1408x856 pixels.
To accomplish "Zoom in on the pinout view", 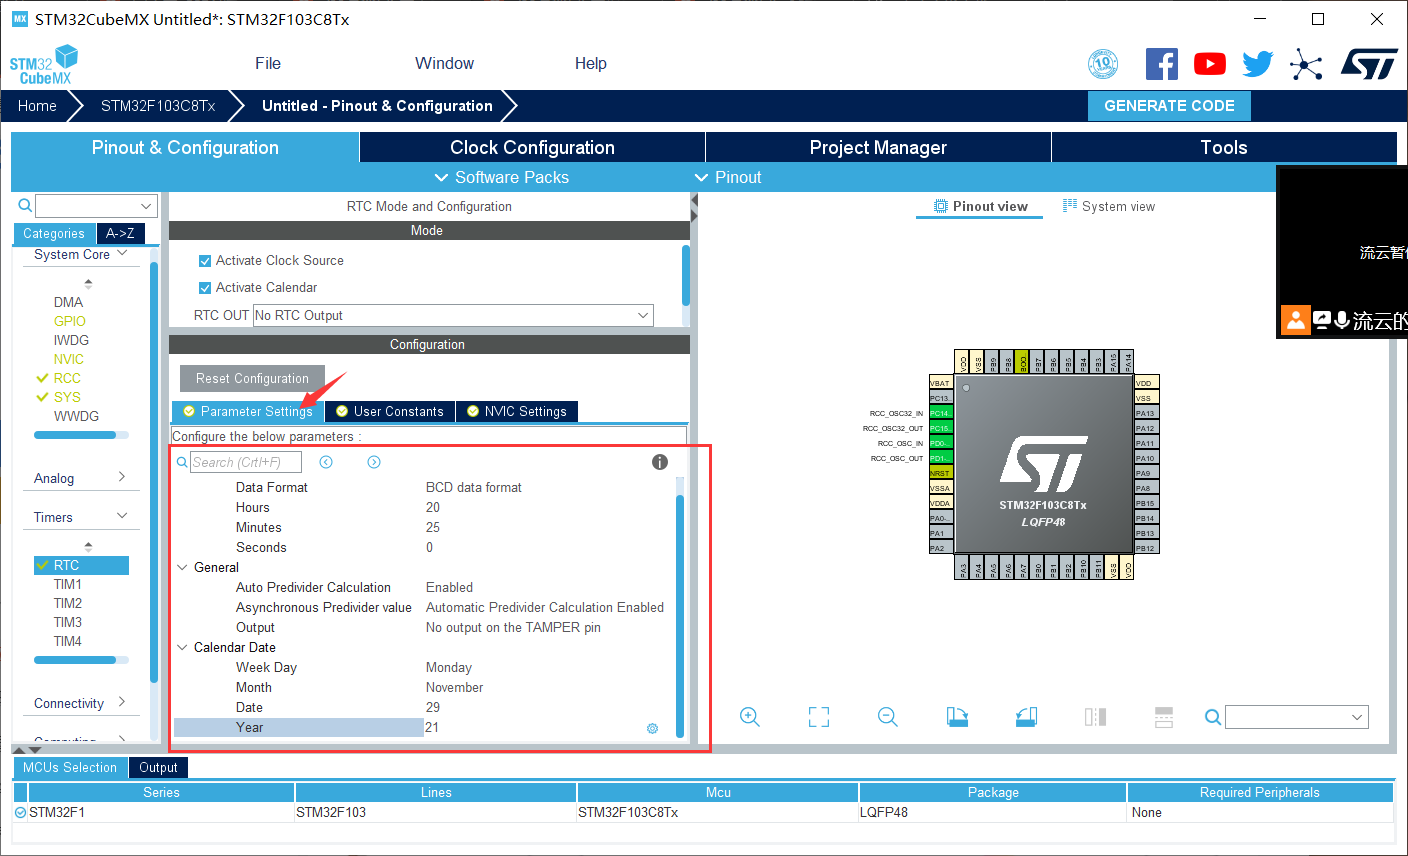I will pos(750,717).
